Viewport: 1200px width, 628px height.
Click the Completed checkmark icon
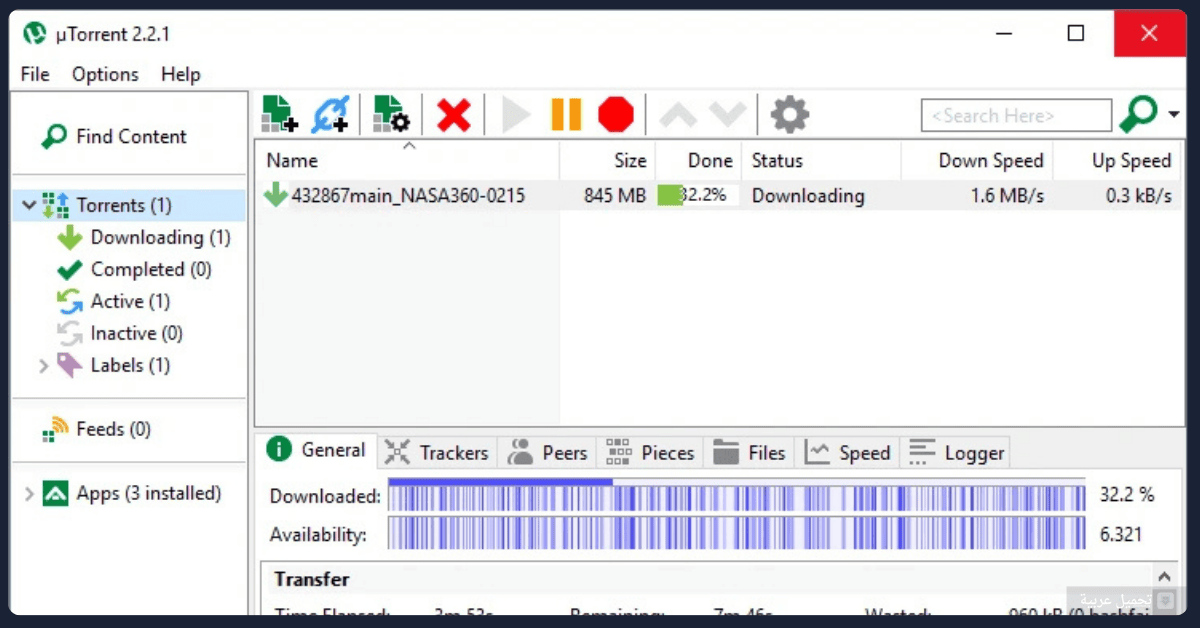pyautogui.click(x=69, y=270)
